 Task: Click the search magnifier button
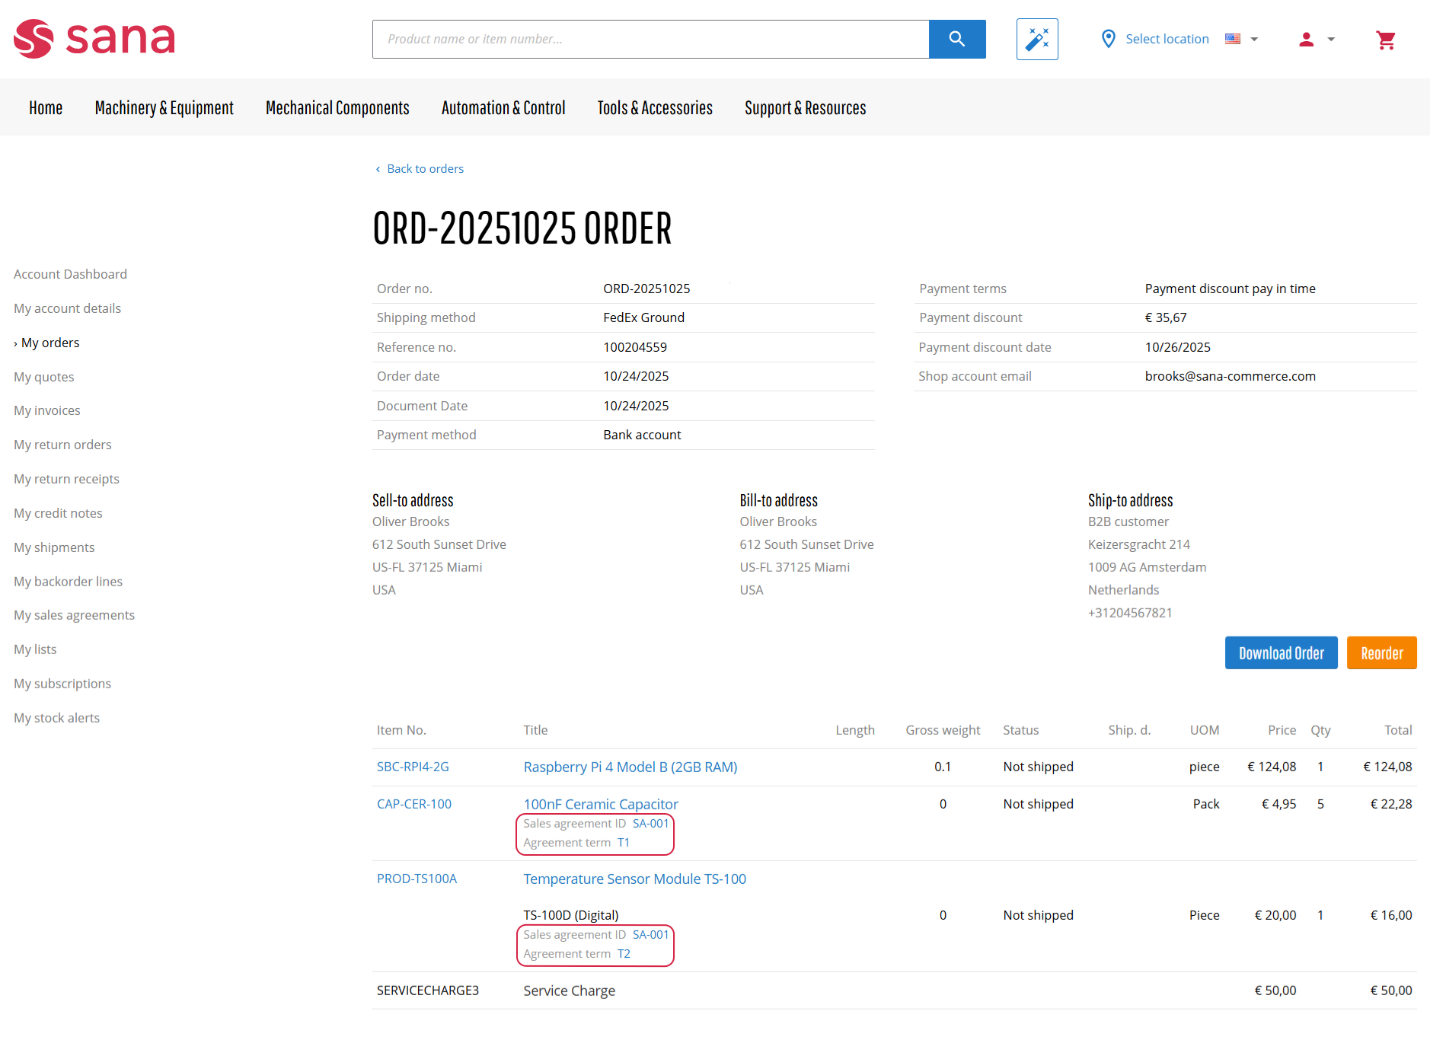956,39
